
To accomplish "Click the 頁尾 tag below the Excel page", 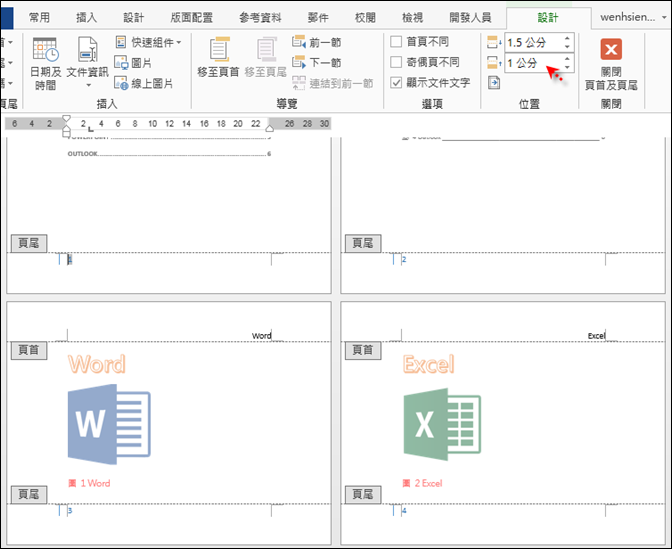I will pyautogui.click(x=363, y=495).
